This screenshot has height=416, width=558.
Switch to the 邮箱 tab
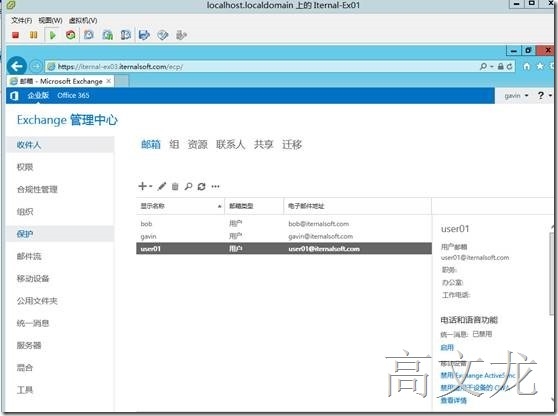tap(151, 144)
